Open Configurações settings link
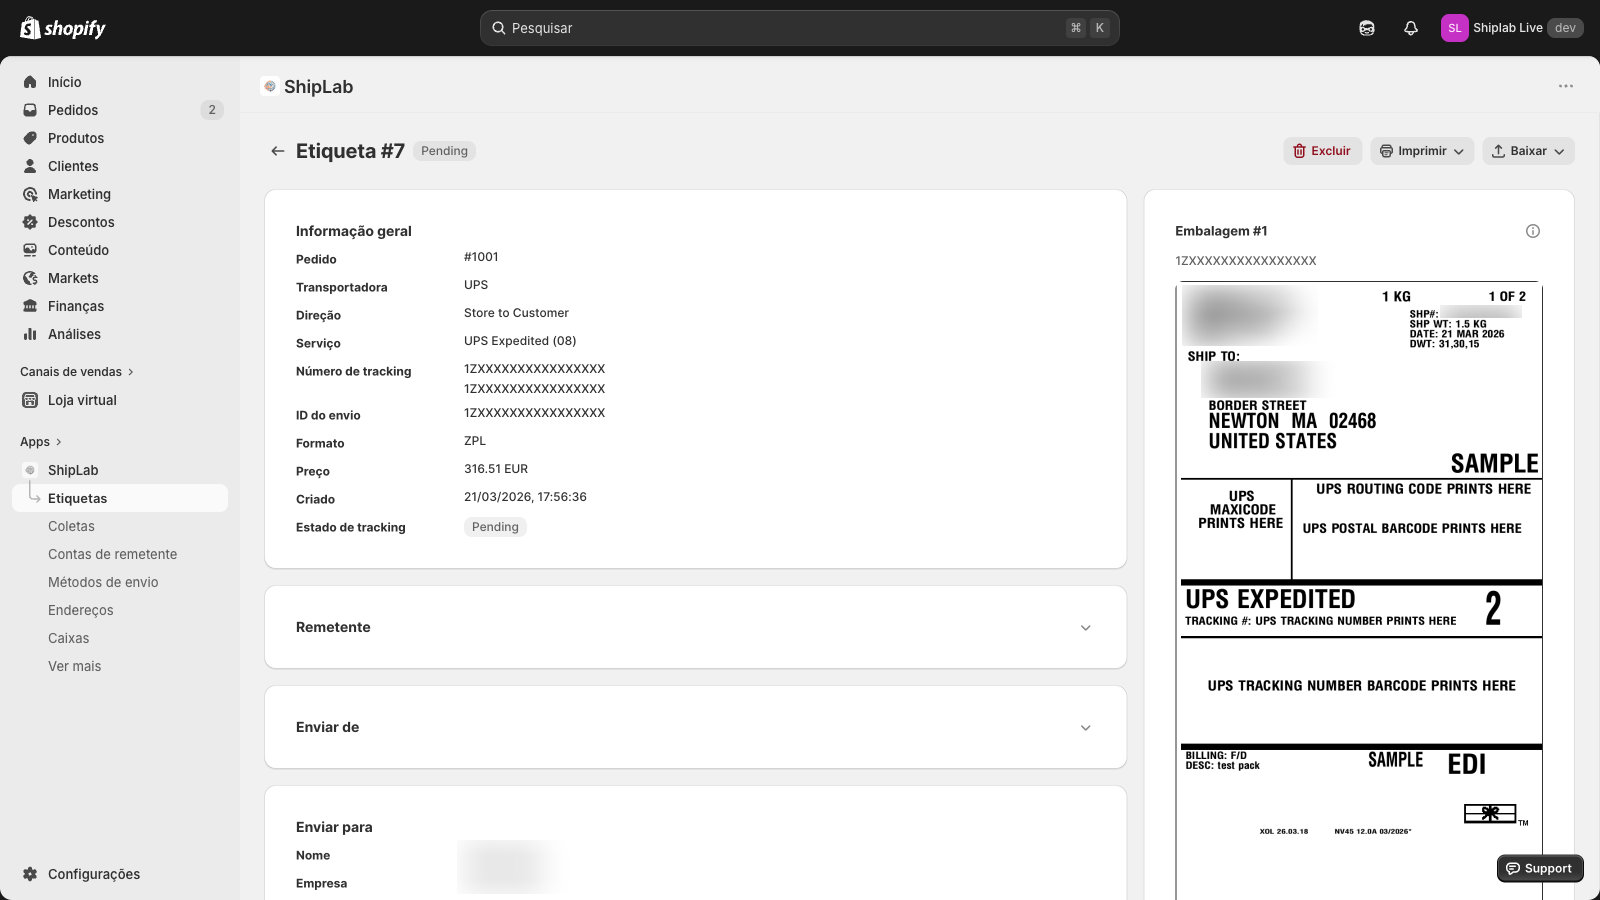This screenshot has height=900, width=1600. click(94, 874)
